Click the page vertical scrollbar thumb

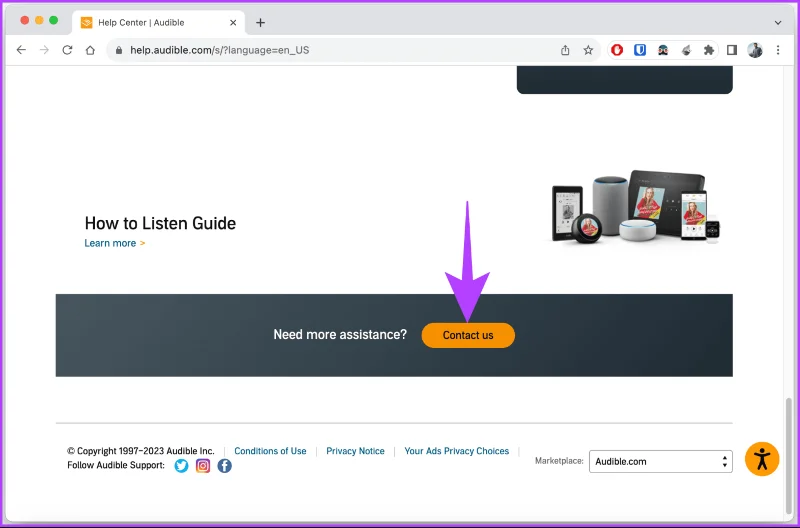[789, 456]
